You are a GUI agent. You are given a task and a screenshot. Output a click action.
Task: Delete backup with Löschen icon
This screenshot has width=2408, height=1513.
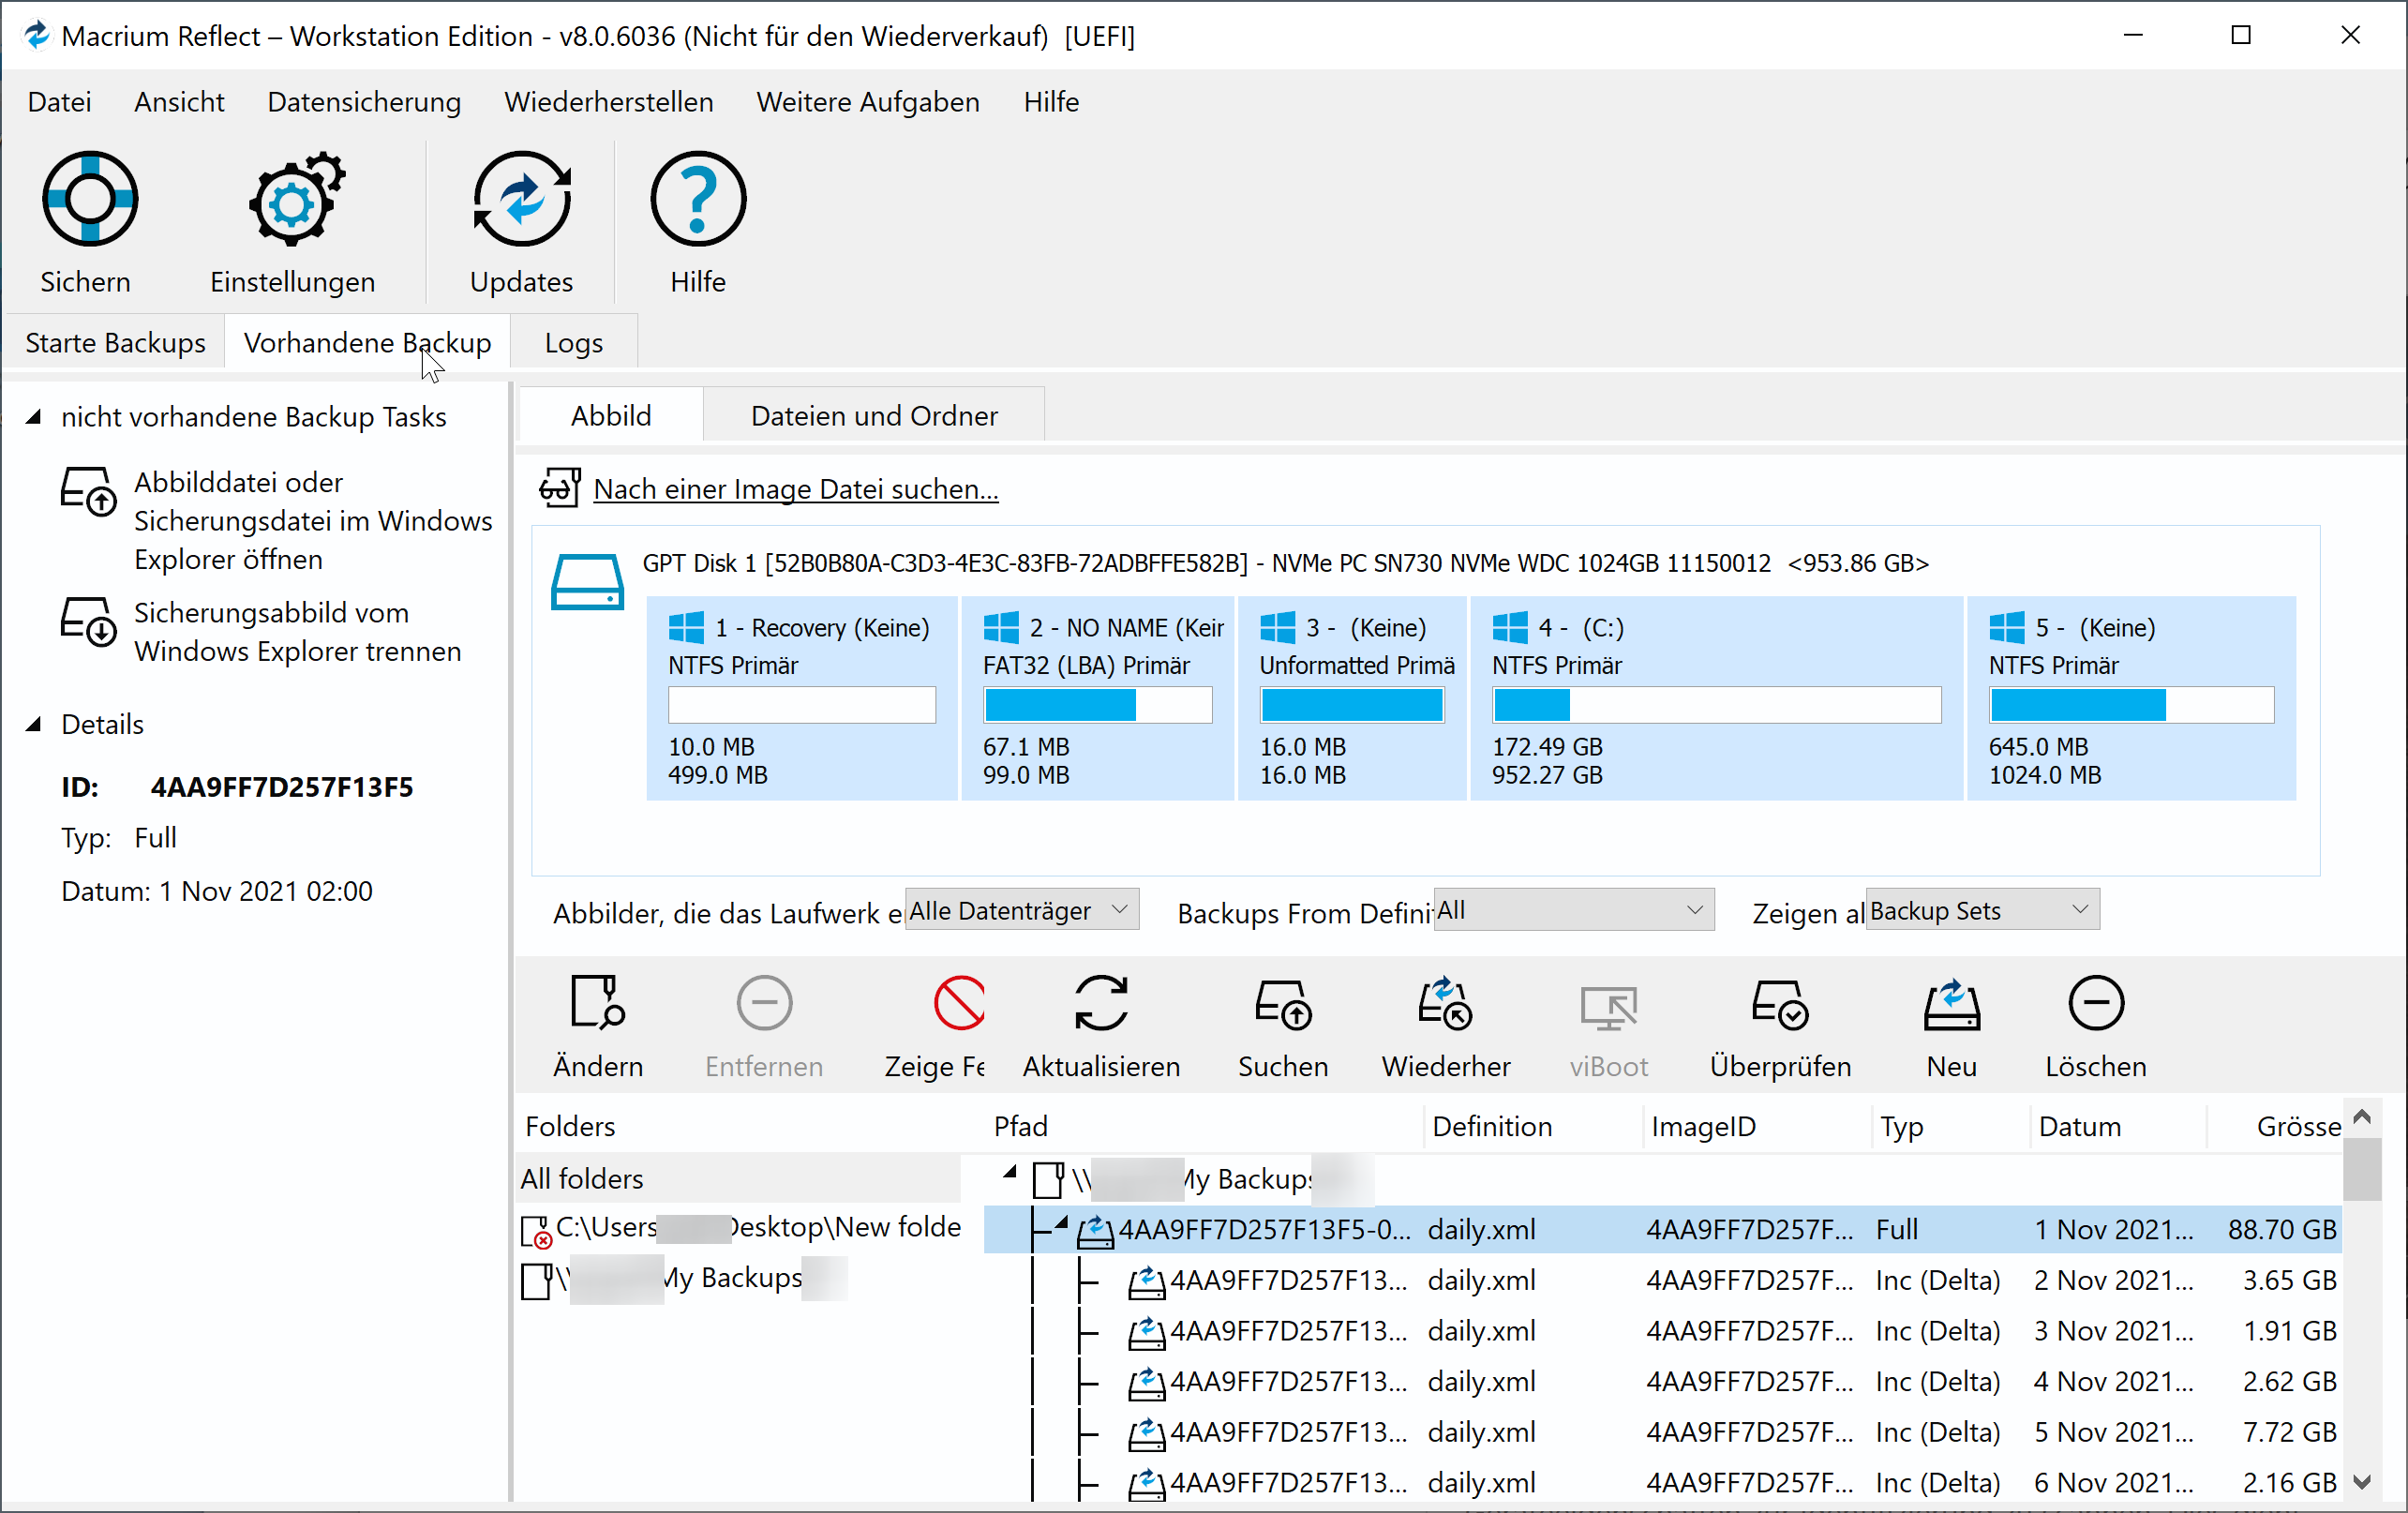tap(2096, 1025)
